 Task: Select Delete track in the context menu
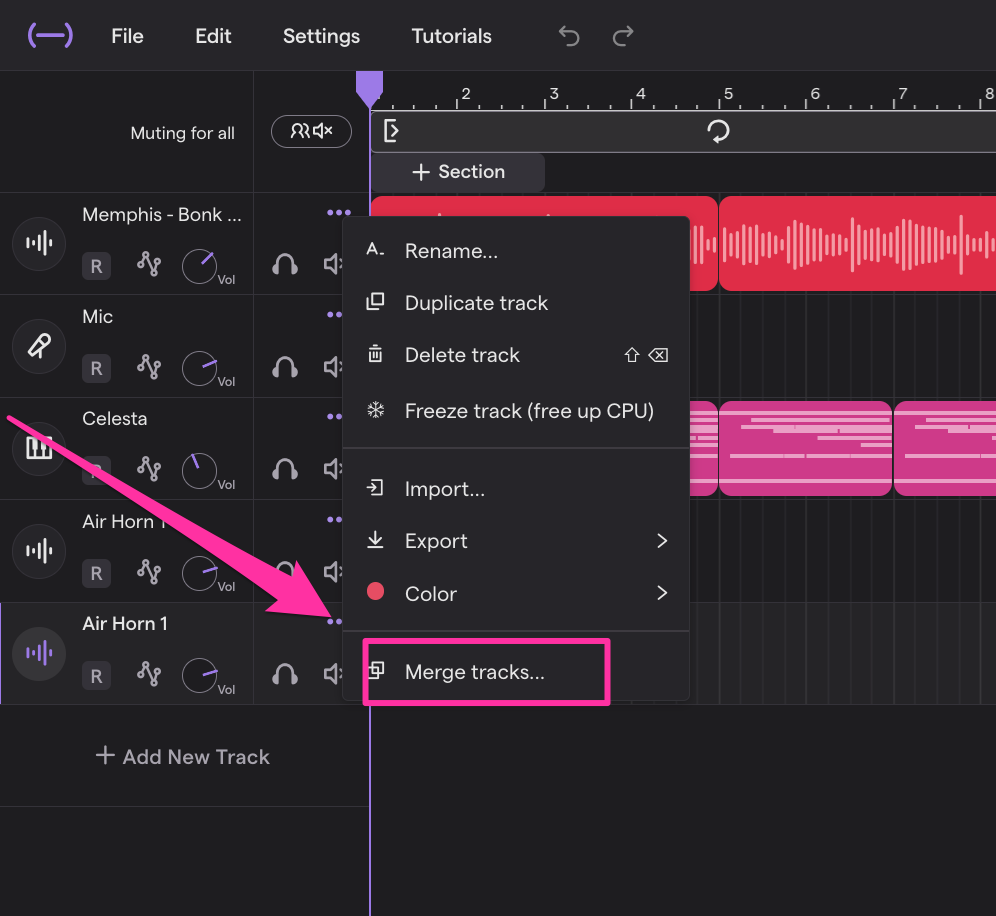pos(516,355)
